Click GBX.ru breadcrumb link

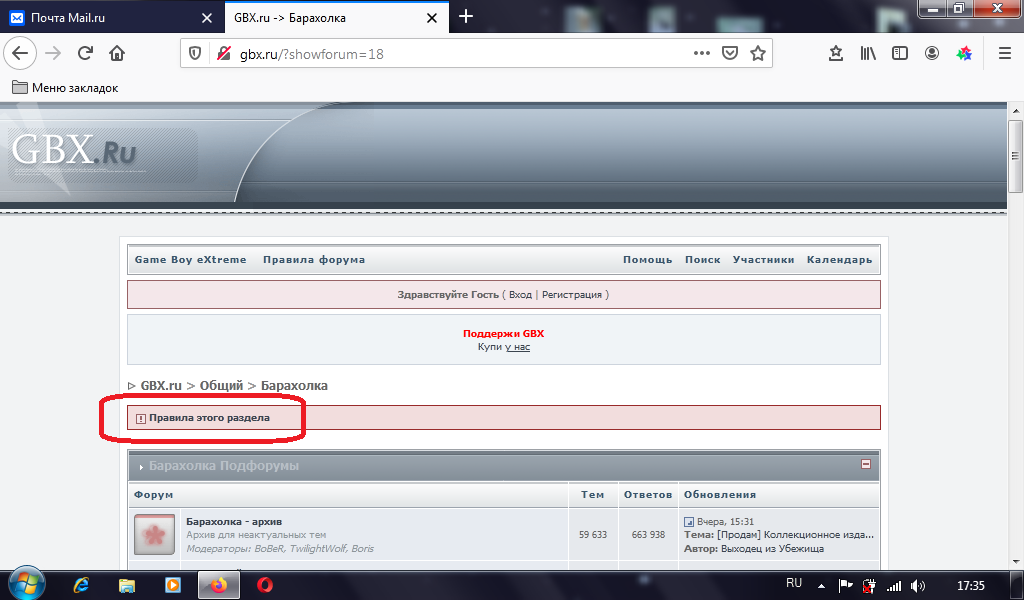click(x=161, y=386)
